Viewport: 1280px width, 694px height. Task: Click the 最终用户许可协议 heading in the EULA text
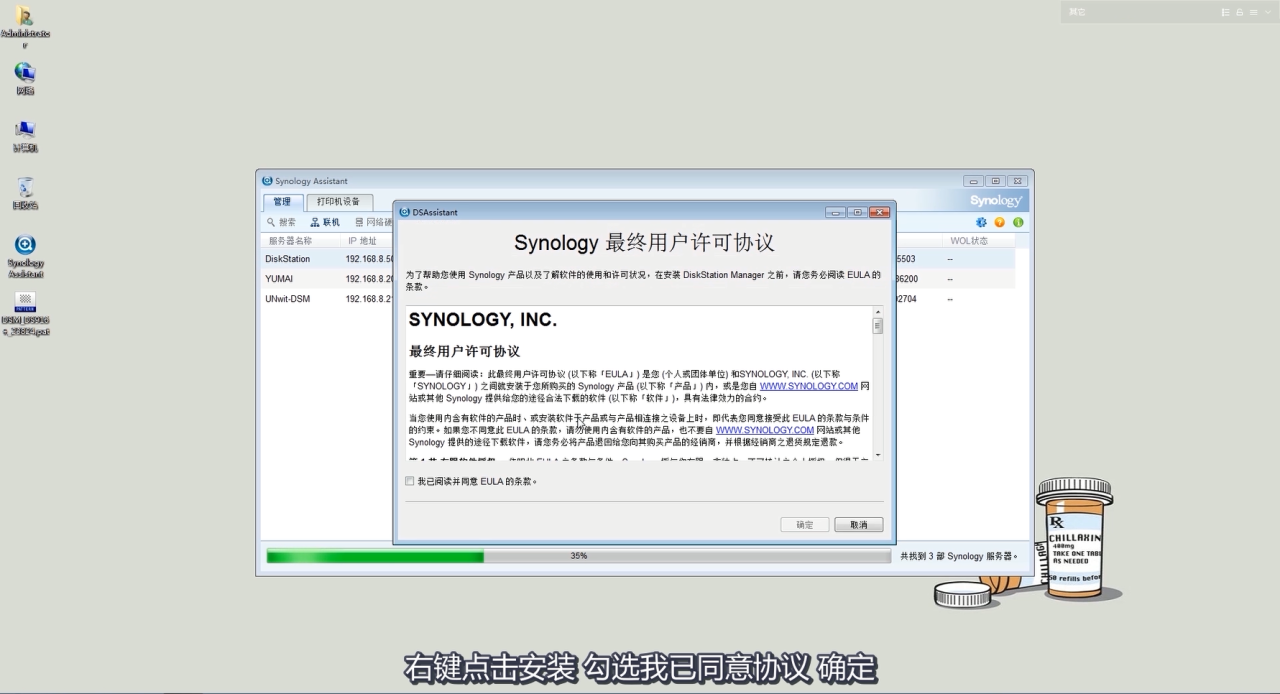pos(464,351)
